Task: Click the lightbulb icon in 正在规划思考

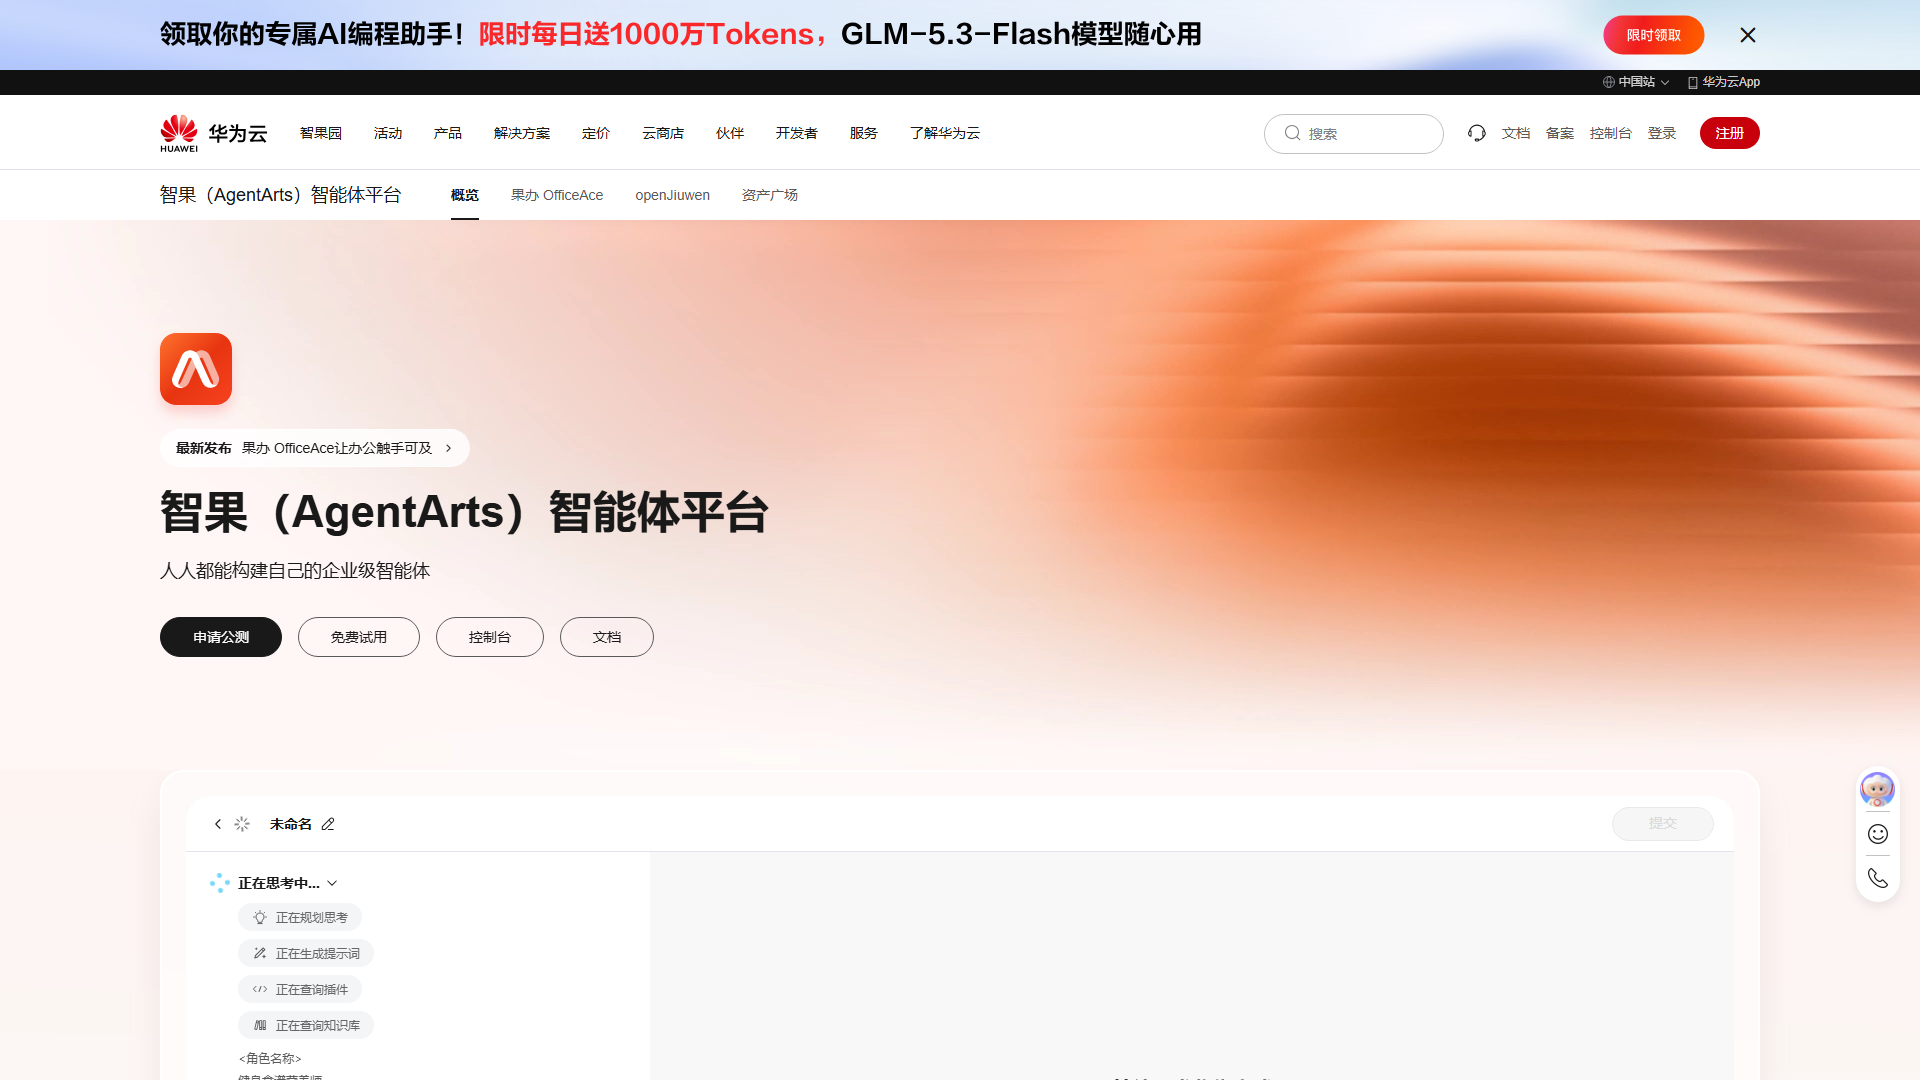Action: click(x=260, y=917)
